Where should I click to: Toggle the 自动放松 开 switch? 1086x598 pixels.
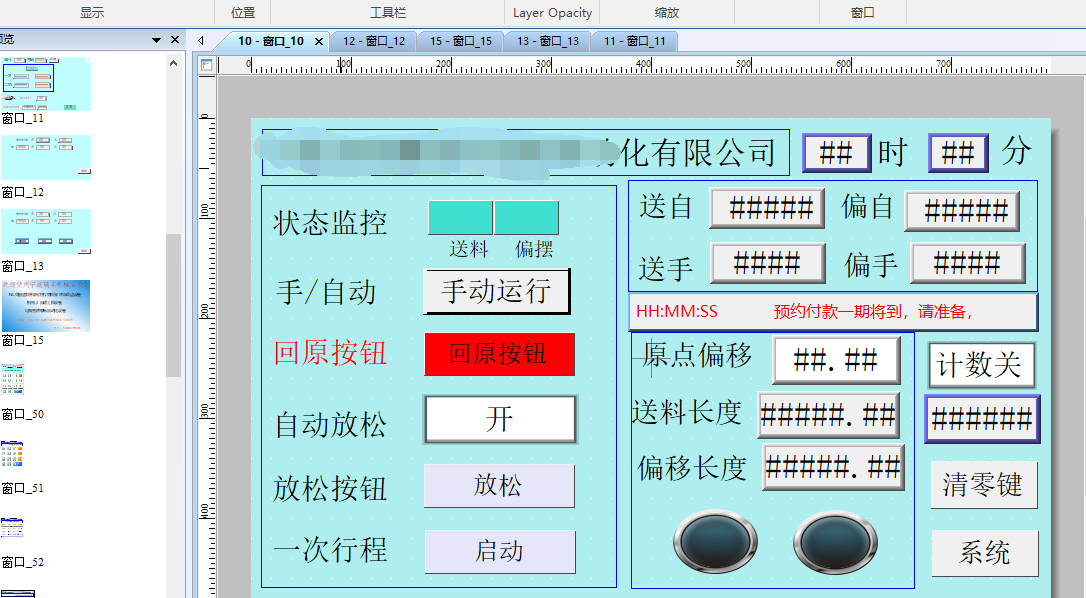[500, 419]
